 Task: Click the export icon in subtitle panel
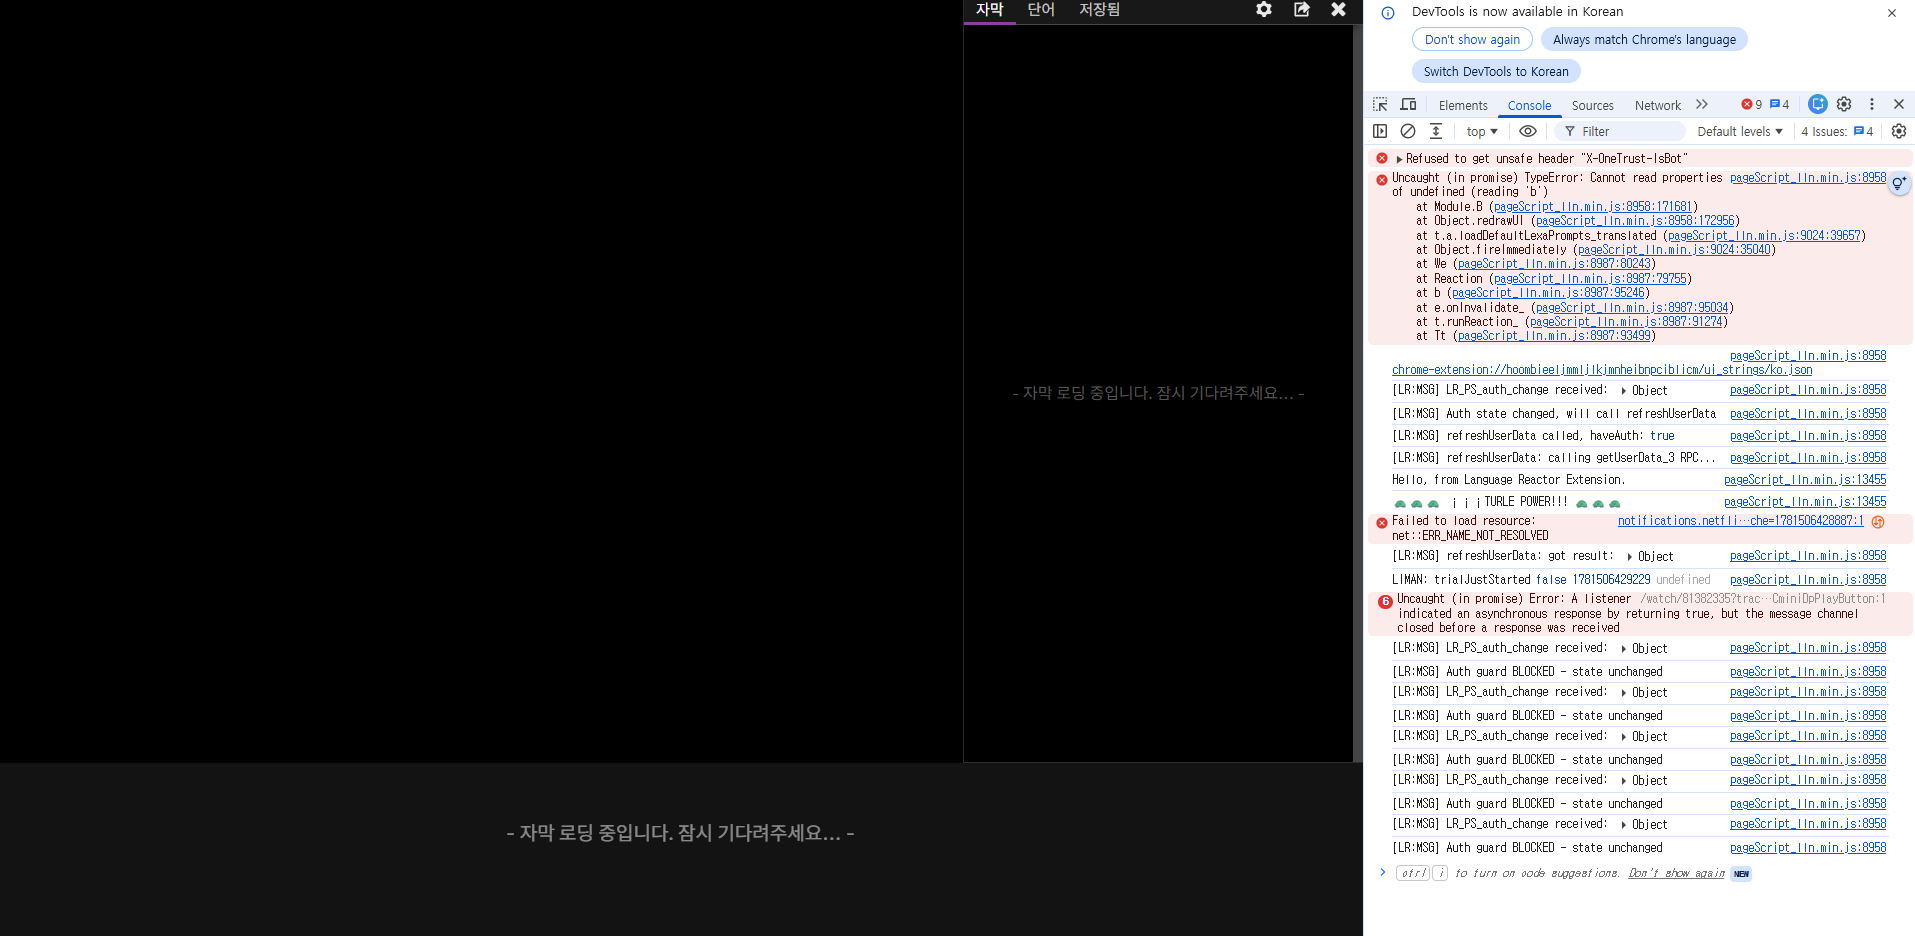[1301, 9]
